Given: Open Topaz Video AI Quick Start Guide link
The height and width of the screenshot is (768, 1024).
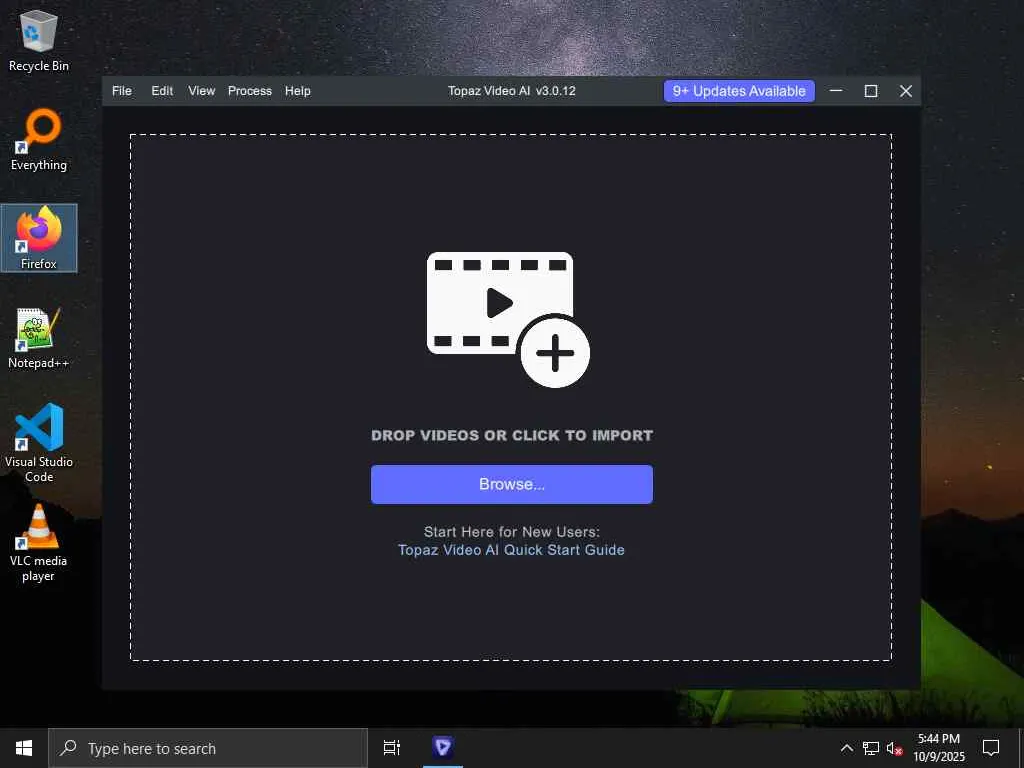Looking at the screenshot, I should (511, 550).
